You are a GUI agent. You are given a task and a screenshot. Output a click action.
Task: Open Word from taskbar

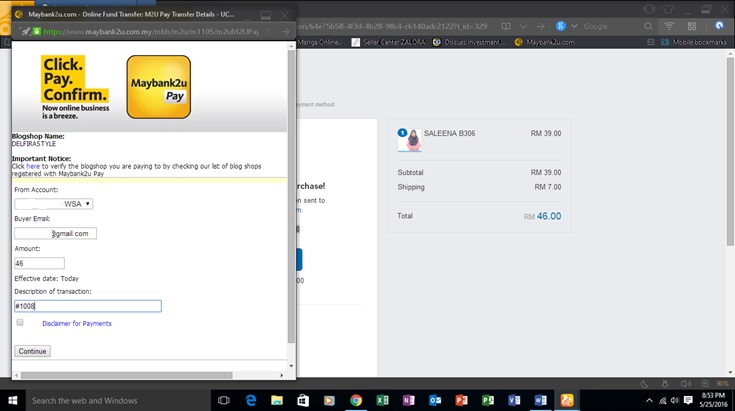click(x=540, y=400)
